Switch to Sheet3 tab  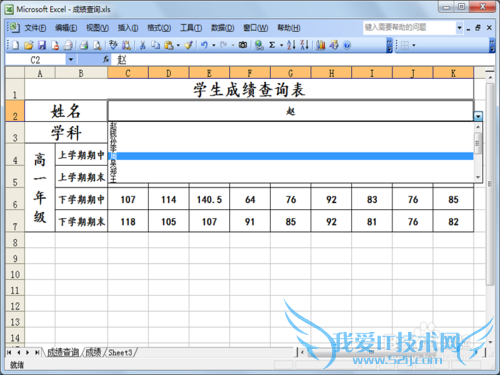coord(120,352)
